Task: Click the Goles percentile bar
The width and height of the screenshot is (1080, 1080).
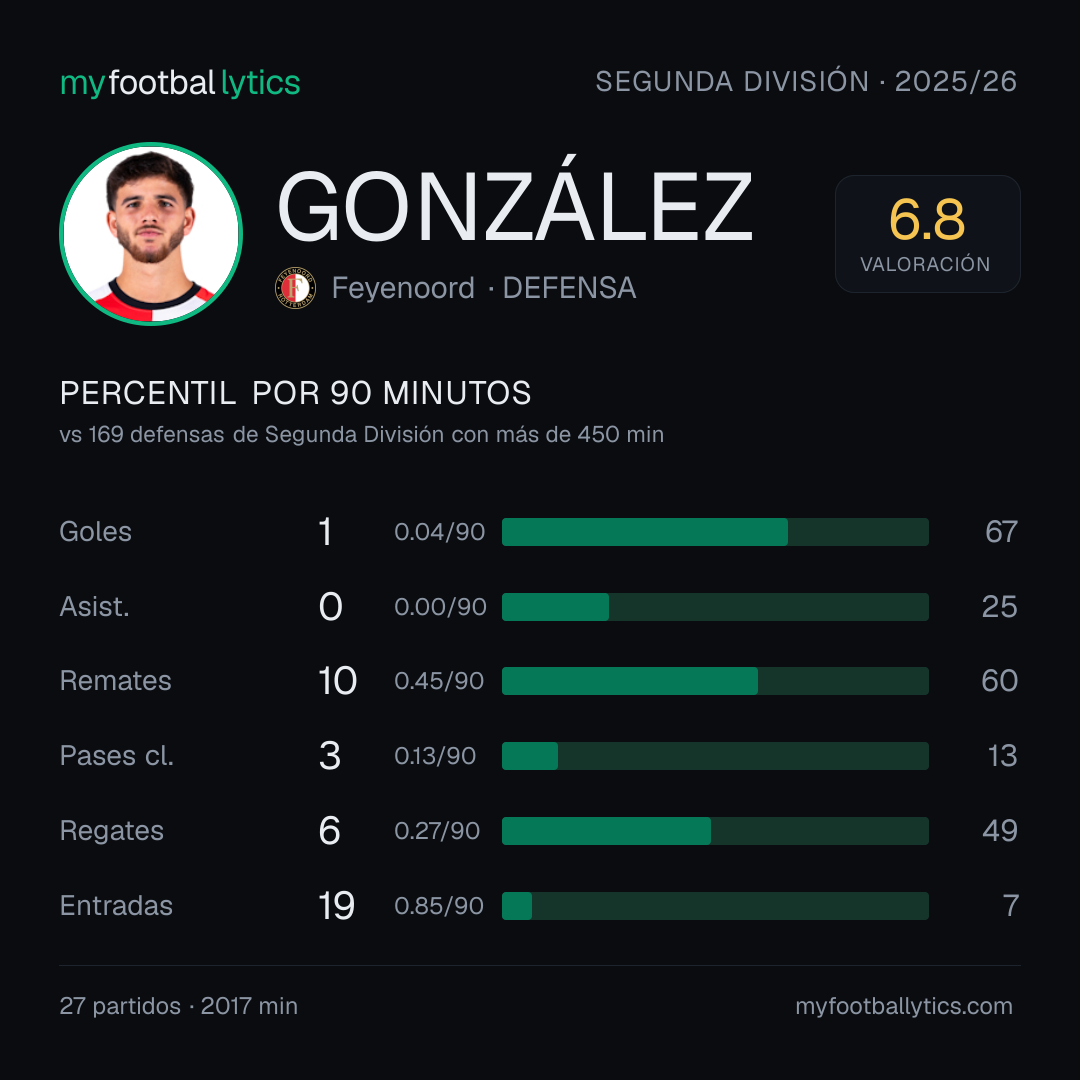Action: pyautogui.click(x=715, y=532)
